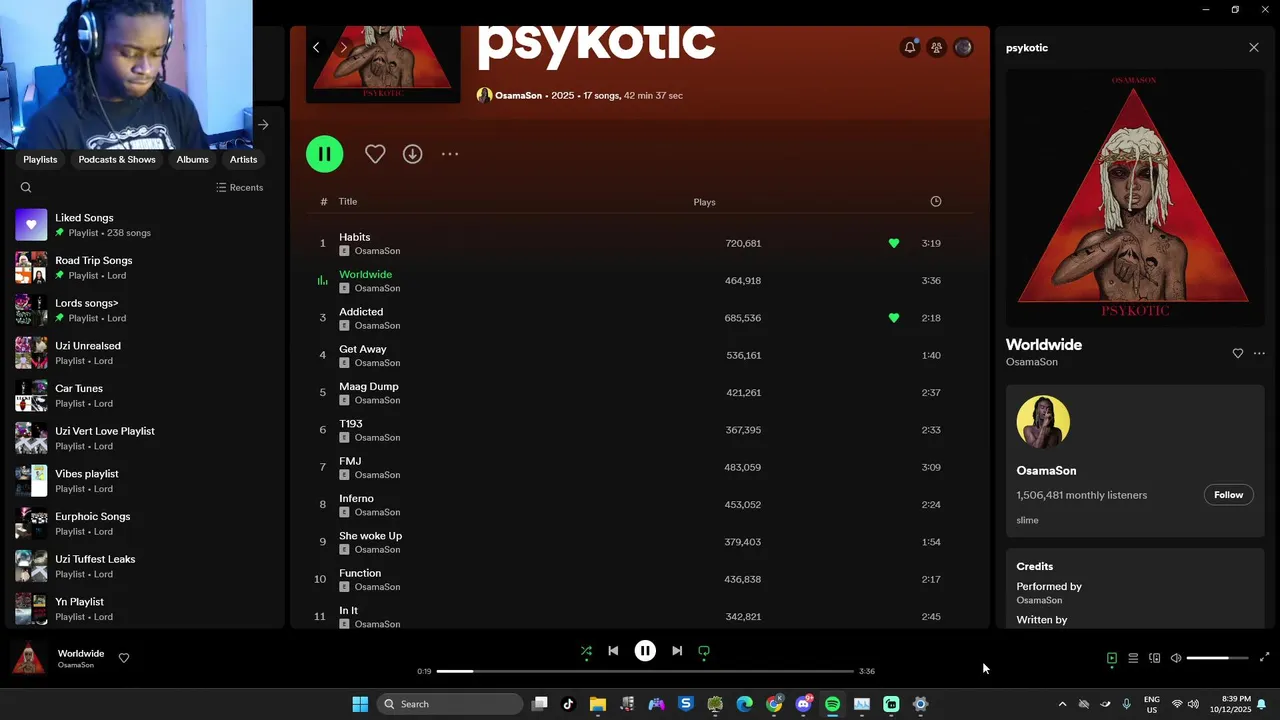1280x720 pixels.
Task: Open OsamaSon artist avatar in side panel
Action: [x=1043, y=422]
